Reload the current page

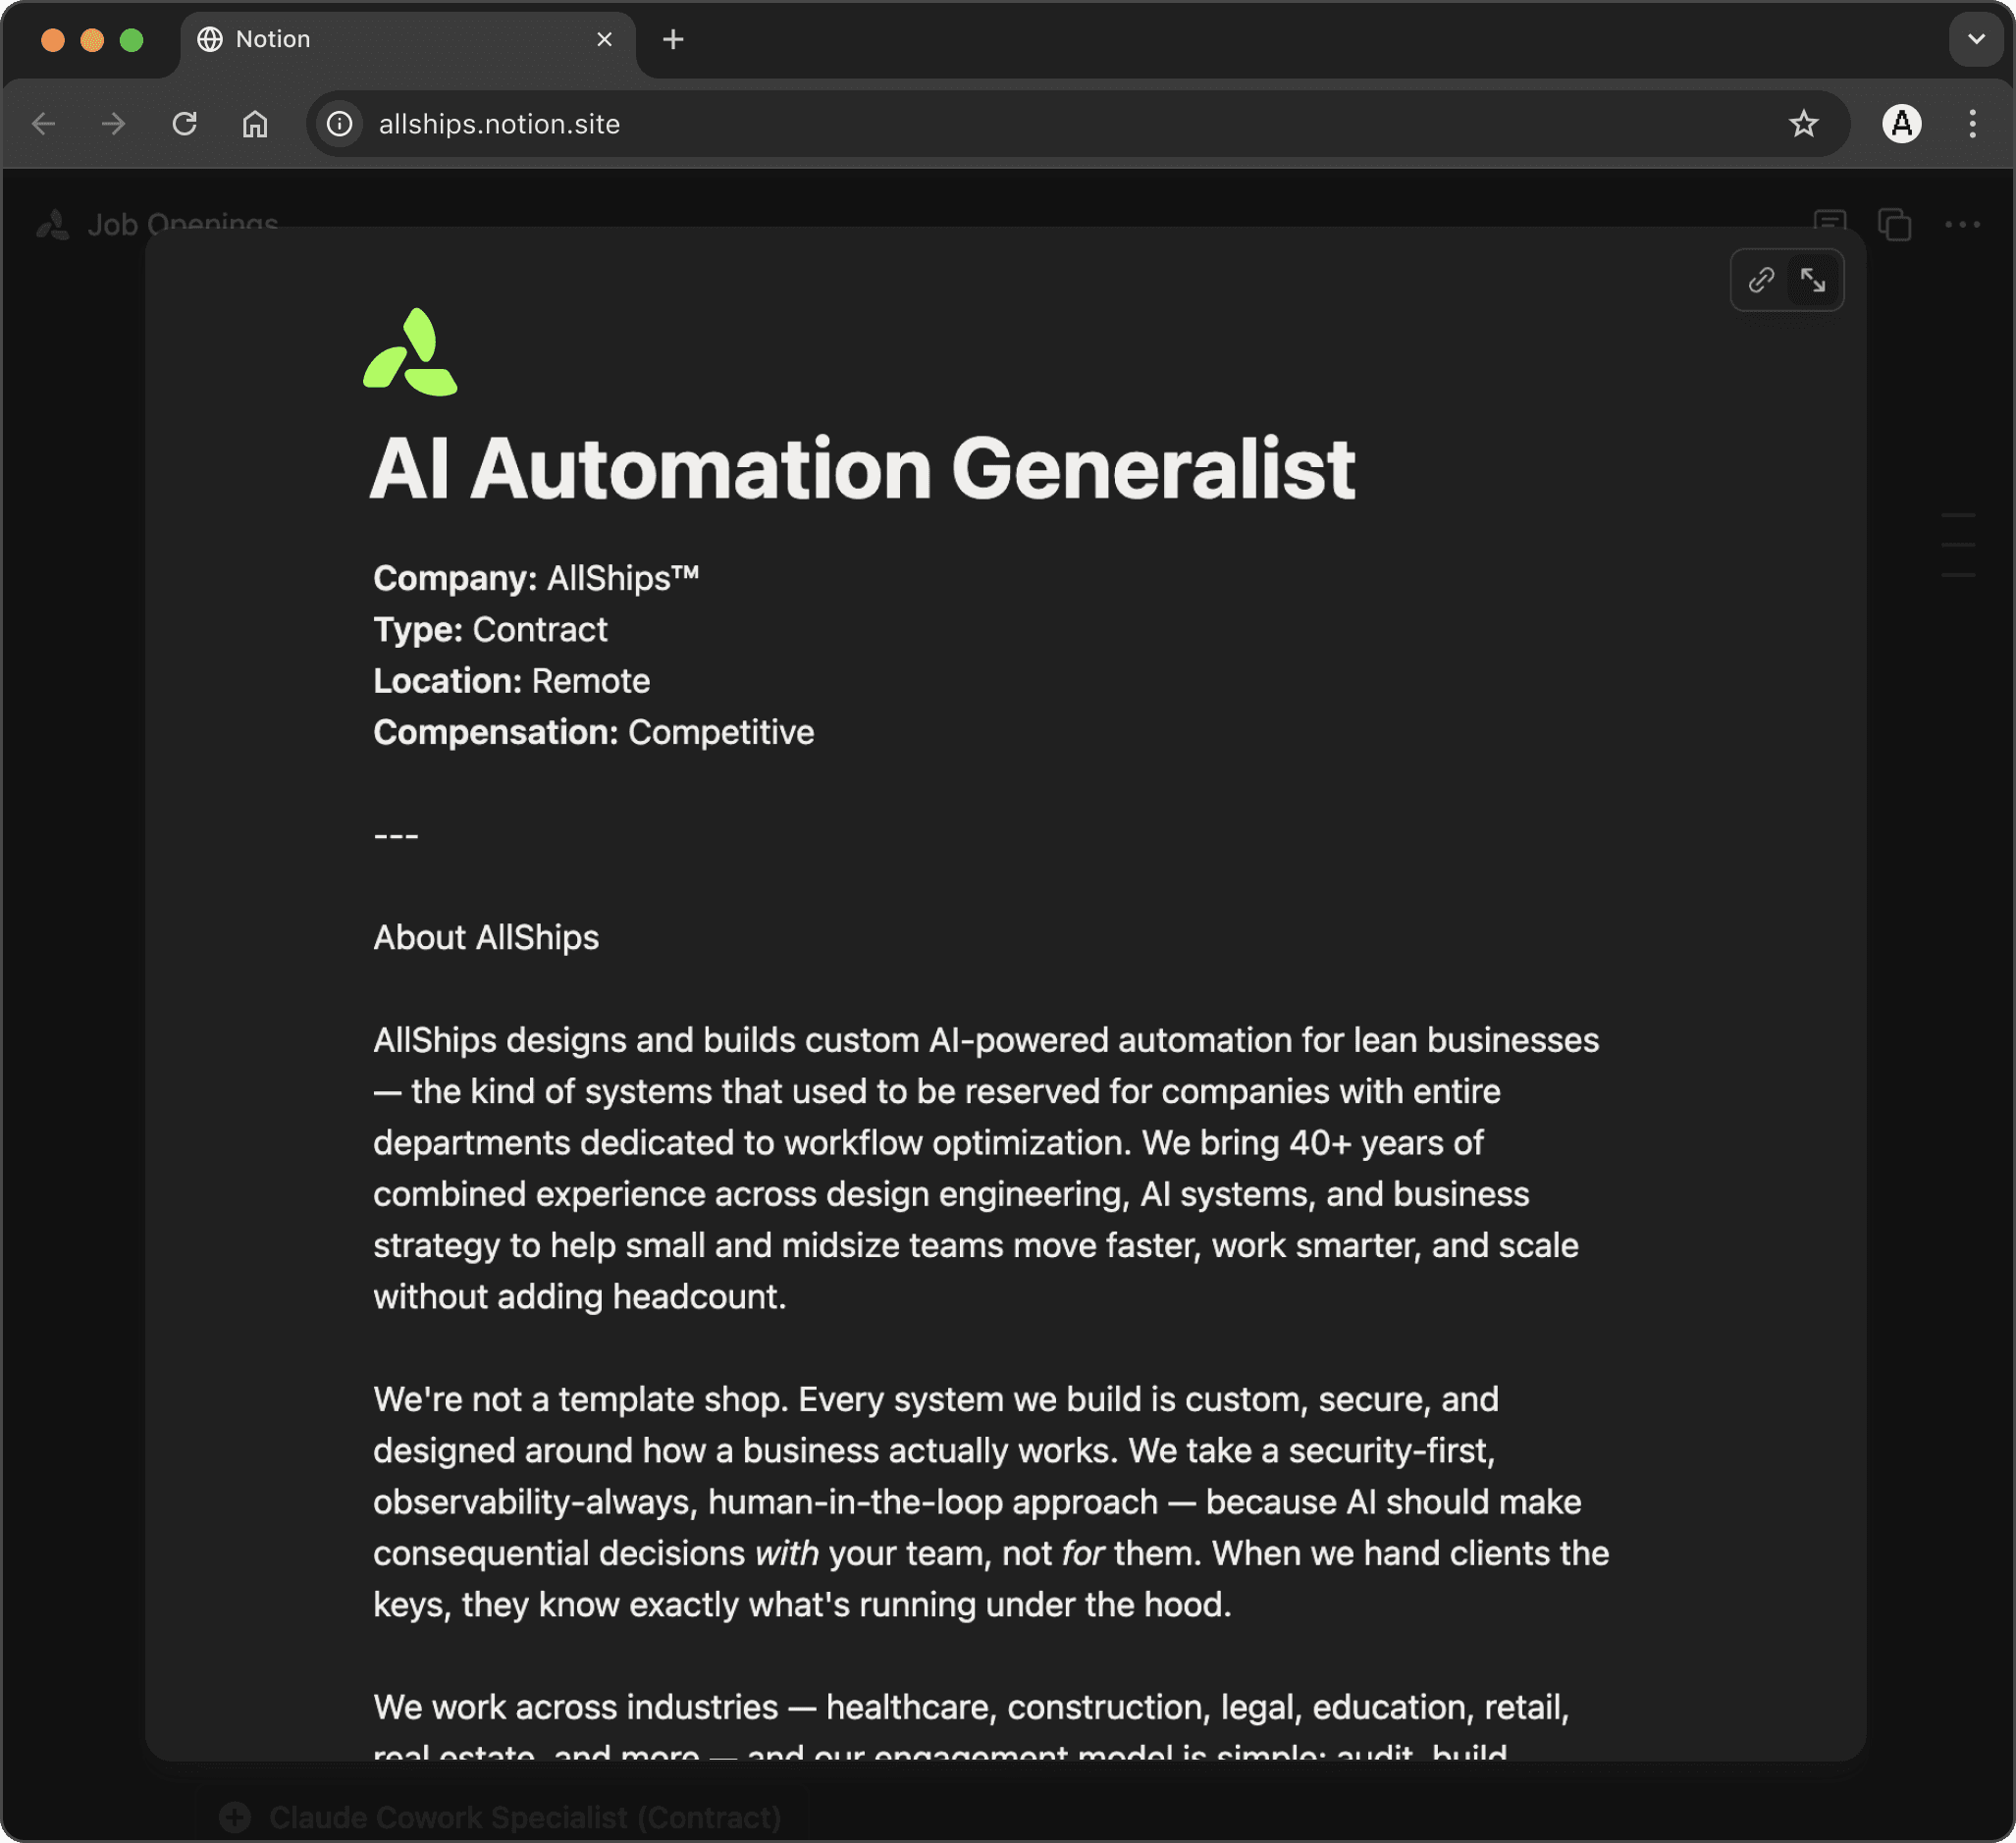click(184, 124)
